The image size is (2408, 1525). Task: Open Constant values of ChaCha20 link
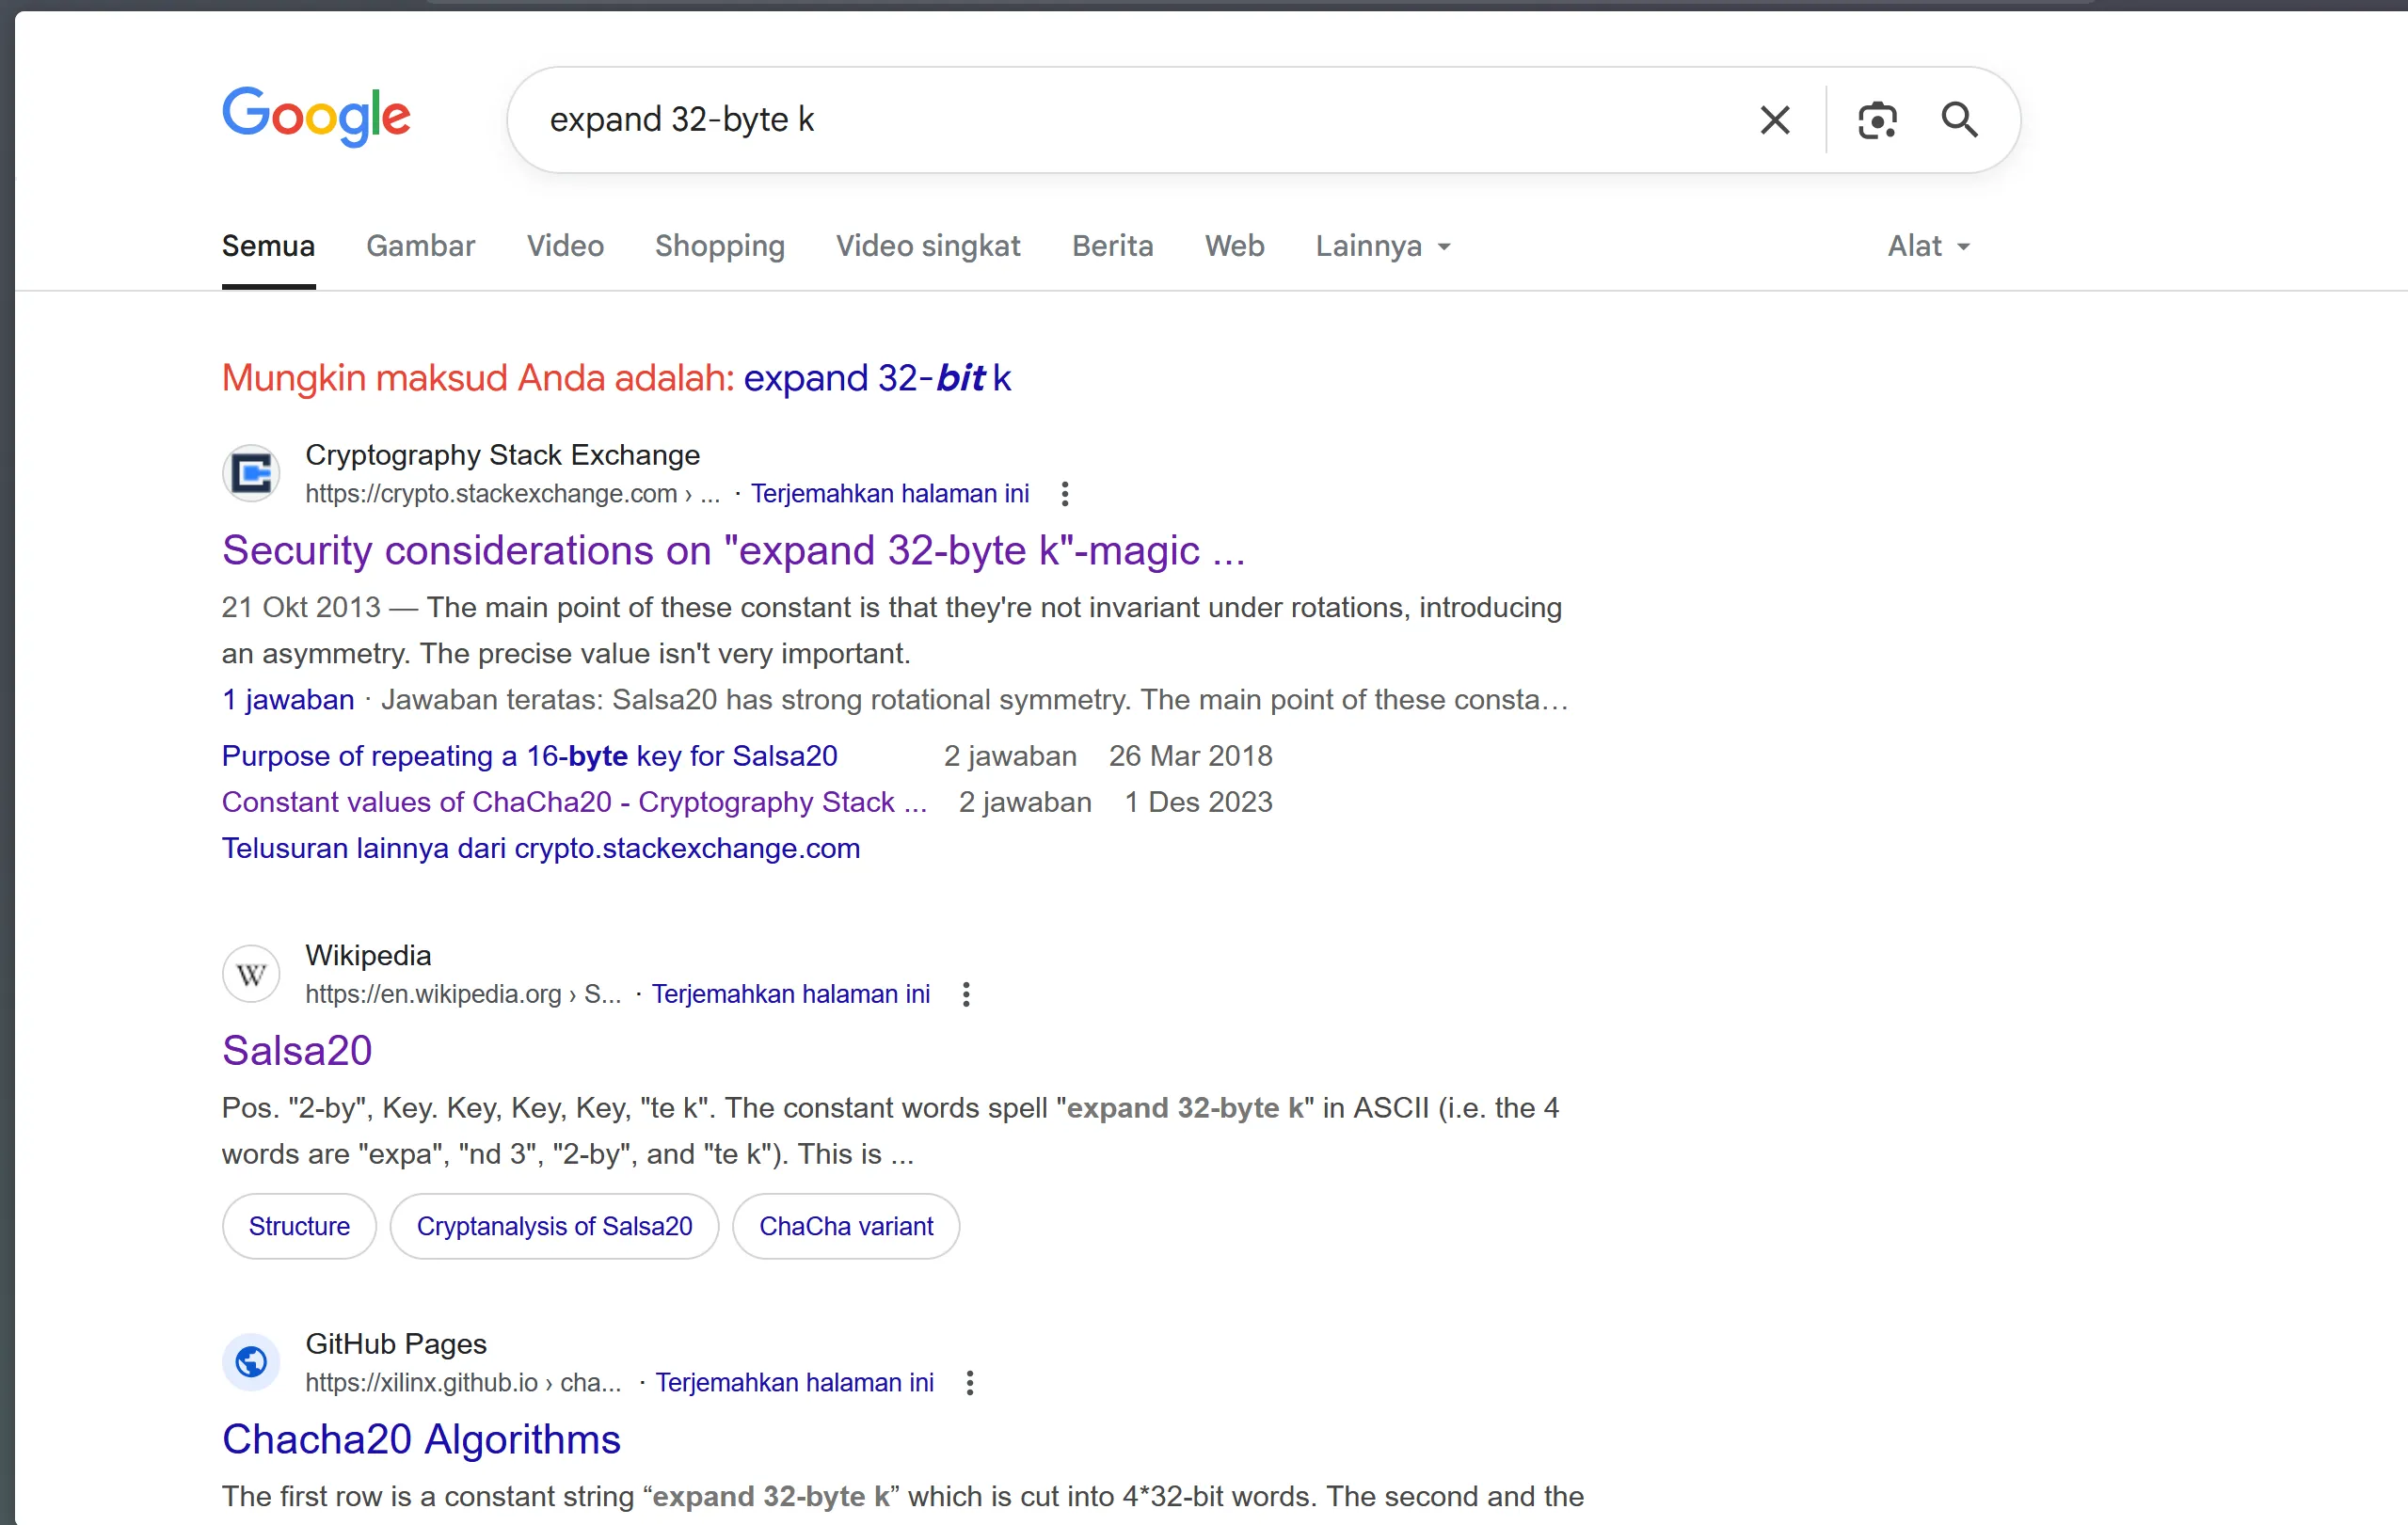click(574, 802)
